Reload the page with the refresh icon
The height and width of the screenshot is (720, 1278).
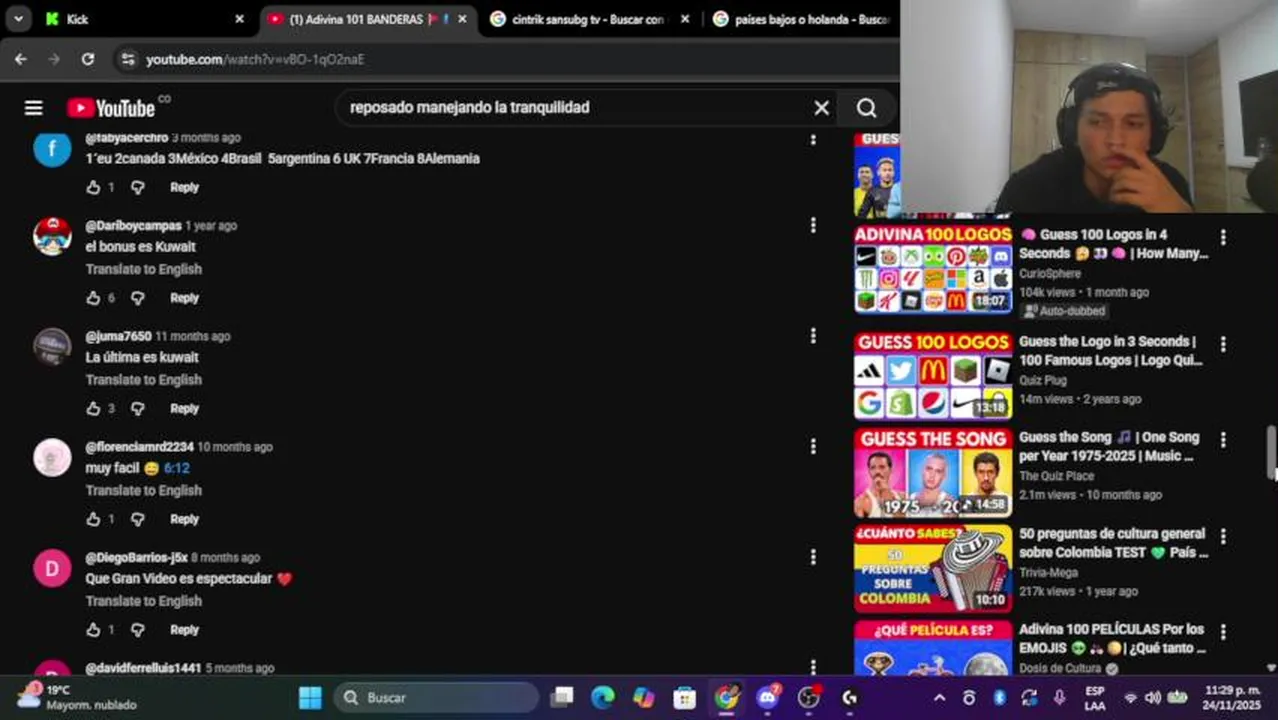point(88,59)
